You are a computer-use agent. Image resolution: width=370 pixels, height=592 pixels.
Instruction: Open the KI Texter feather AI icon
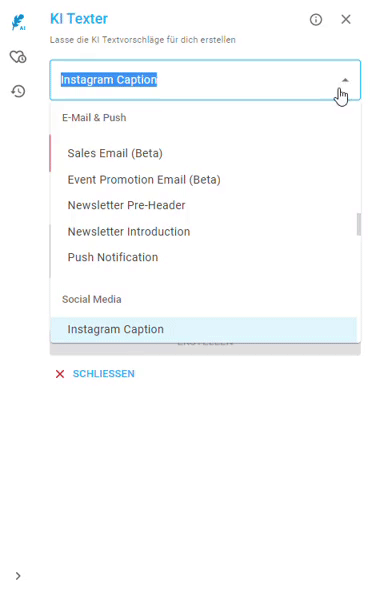click(x=18, y=22)
